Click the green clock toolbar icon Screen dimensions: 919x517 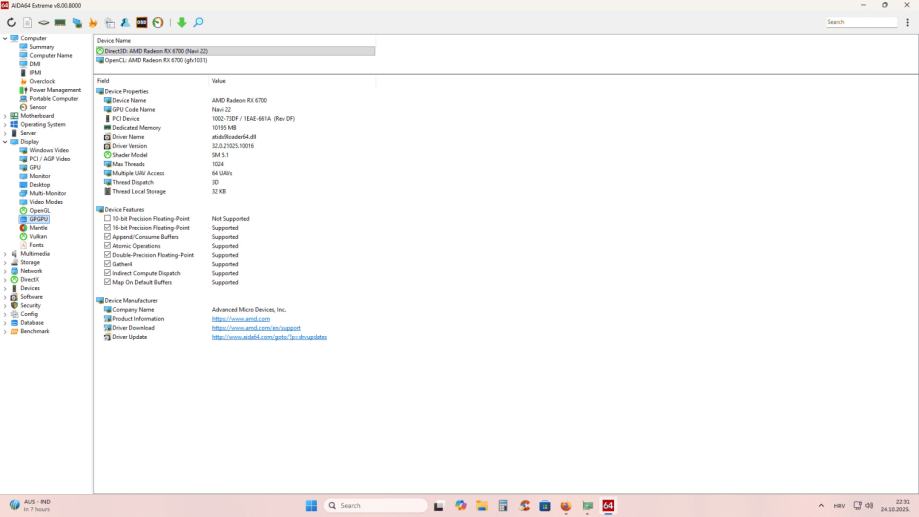pyautogui.click(x=158, y=22)
